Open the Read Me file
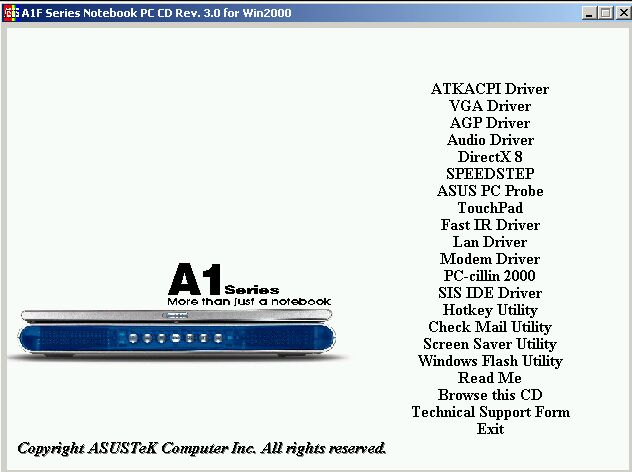 point(490,378)
